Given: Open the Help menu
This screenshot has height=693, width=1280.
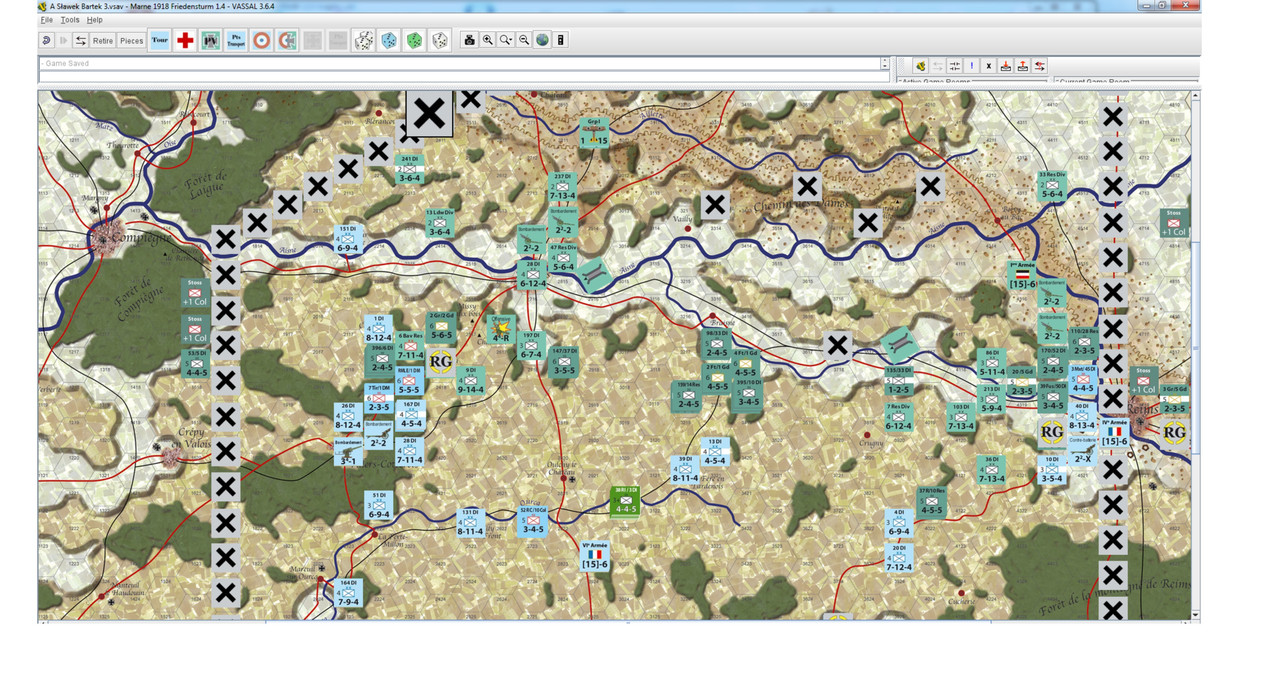Looking at the screenshot, I should [x=94, y=20].
